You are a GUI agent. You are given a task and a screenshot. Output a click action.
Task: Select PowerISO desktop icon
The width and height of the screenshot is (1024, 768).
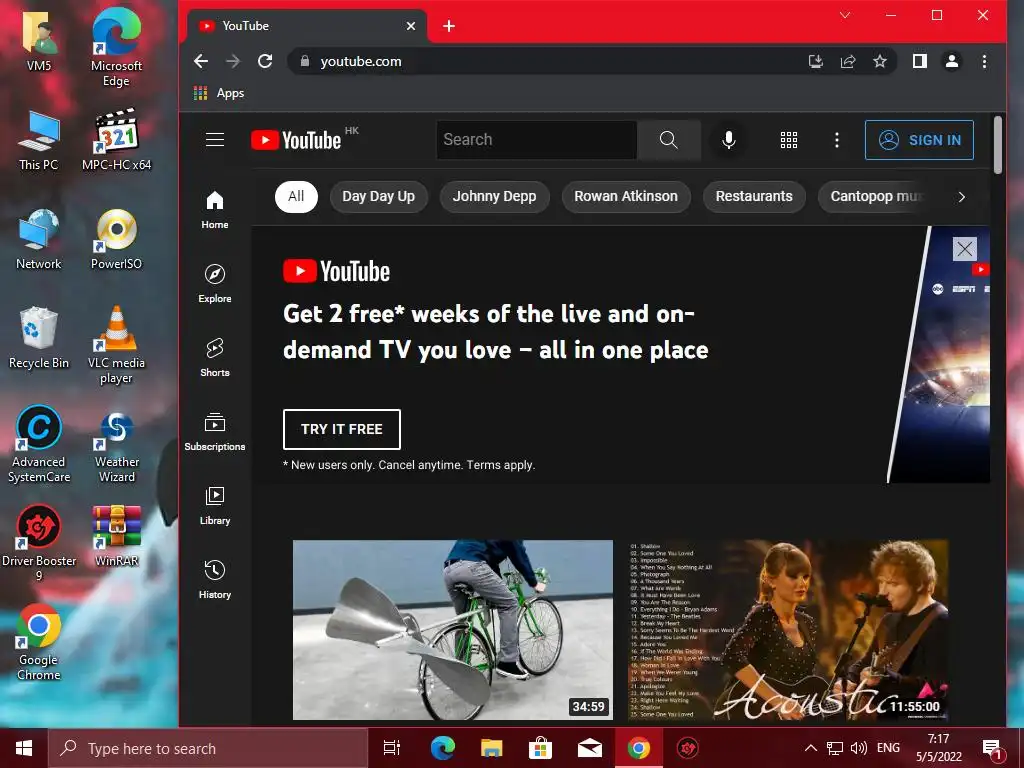[x=116, y=239]
